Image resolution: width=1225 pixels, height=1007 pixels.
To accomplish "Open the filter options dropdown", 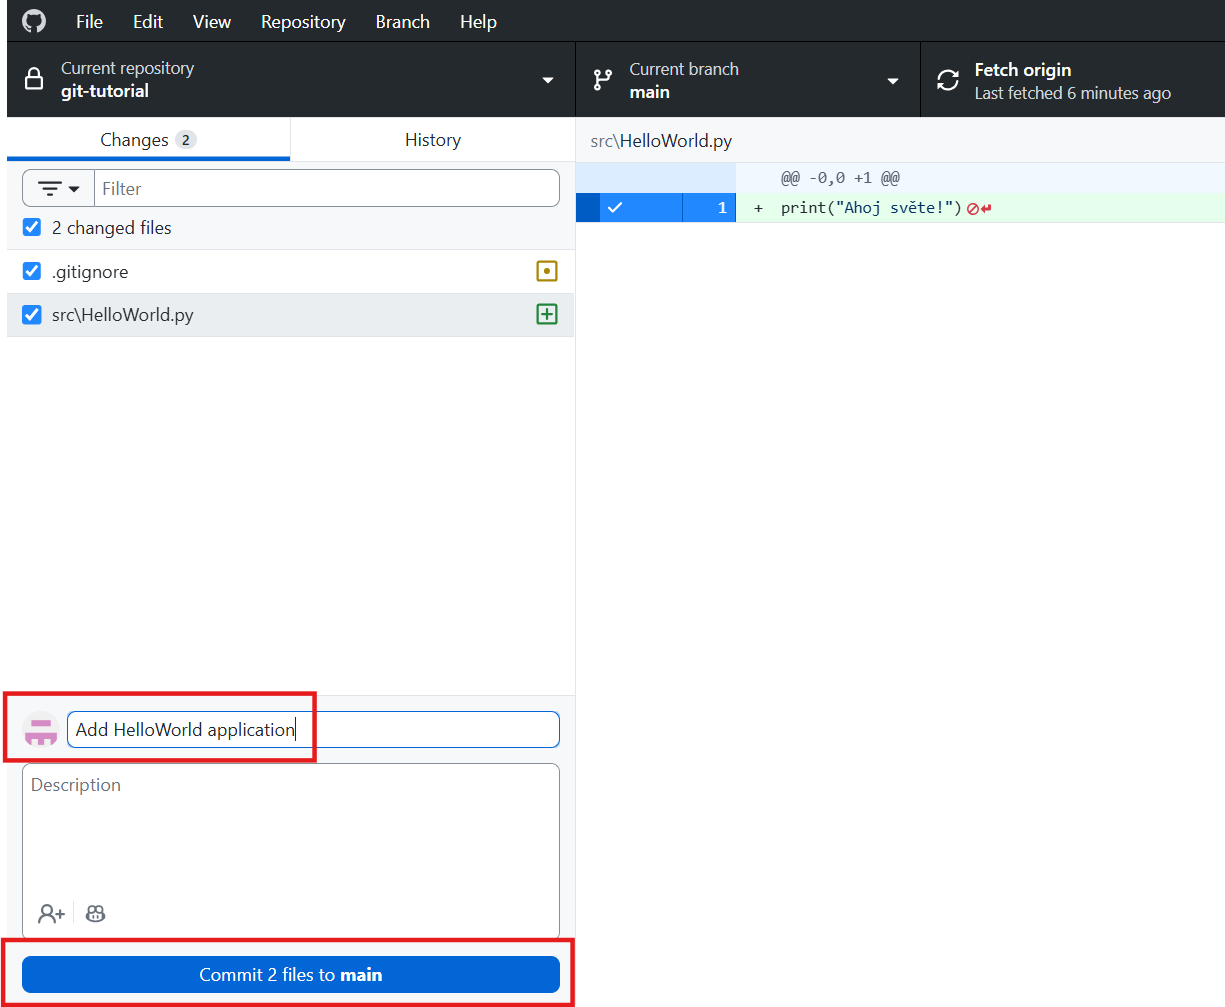I will coord(58,188).
